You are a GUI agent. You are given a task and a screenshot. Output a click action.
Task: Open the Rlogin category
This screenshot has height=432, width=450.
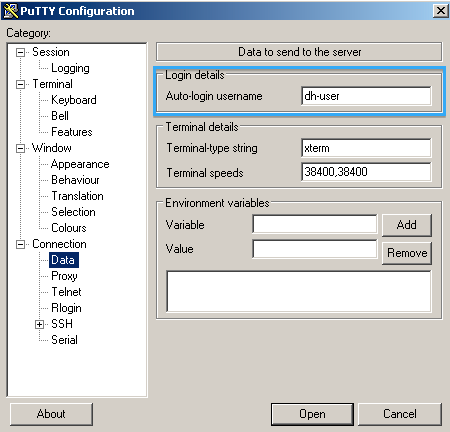(66, 308)
